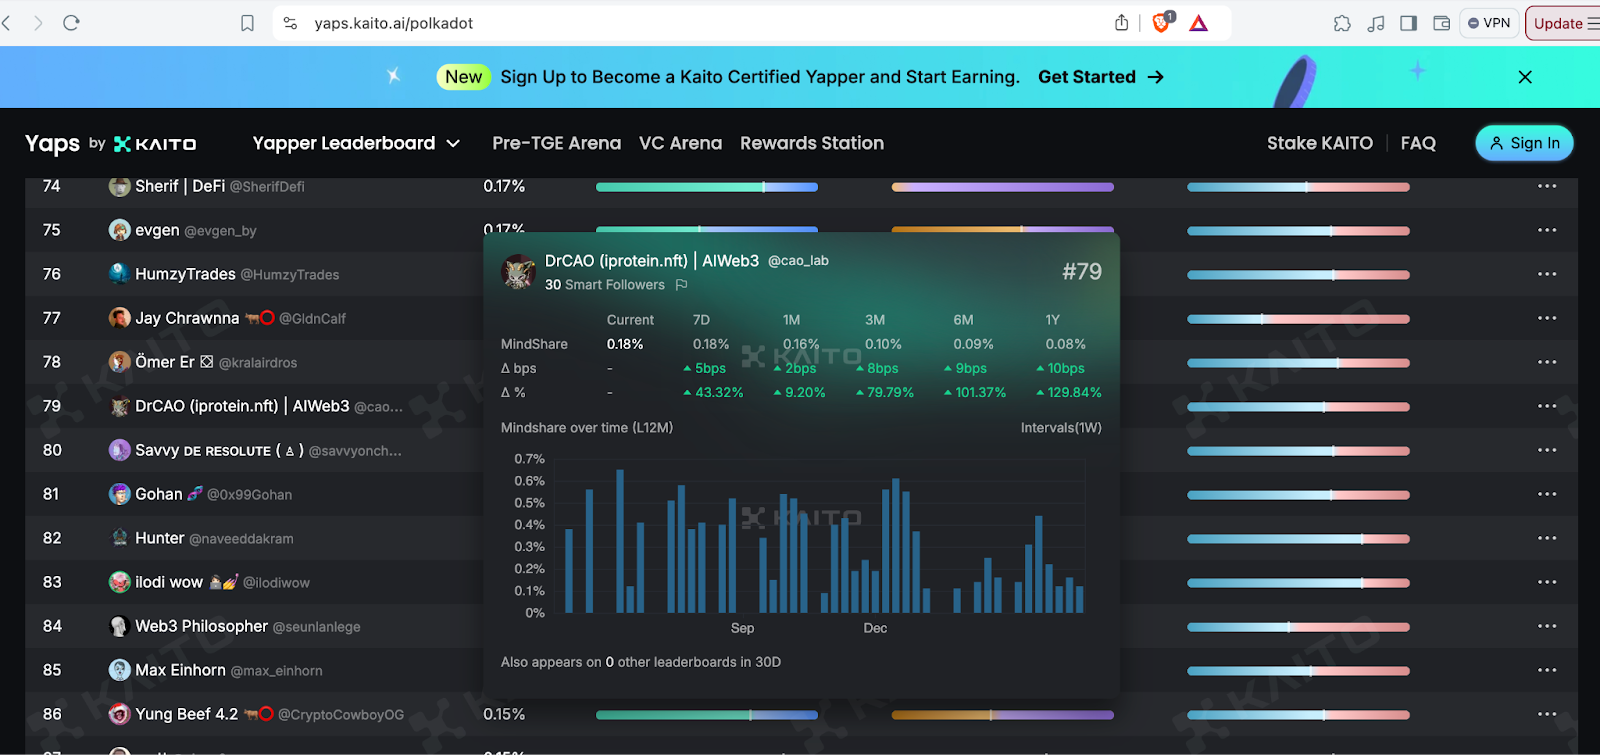Toggle browser sidebar panel icon
The image size is (1600, 755).
tap(1408, 23)
